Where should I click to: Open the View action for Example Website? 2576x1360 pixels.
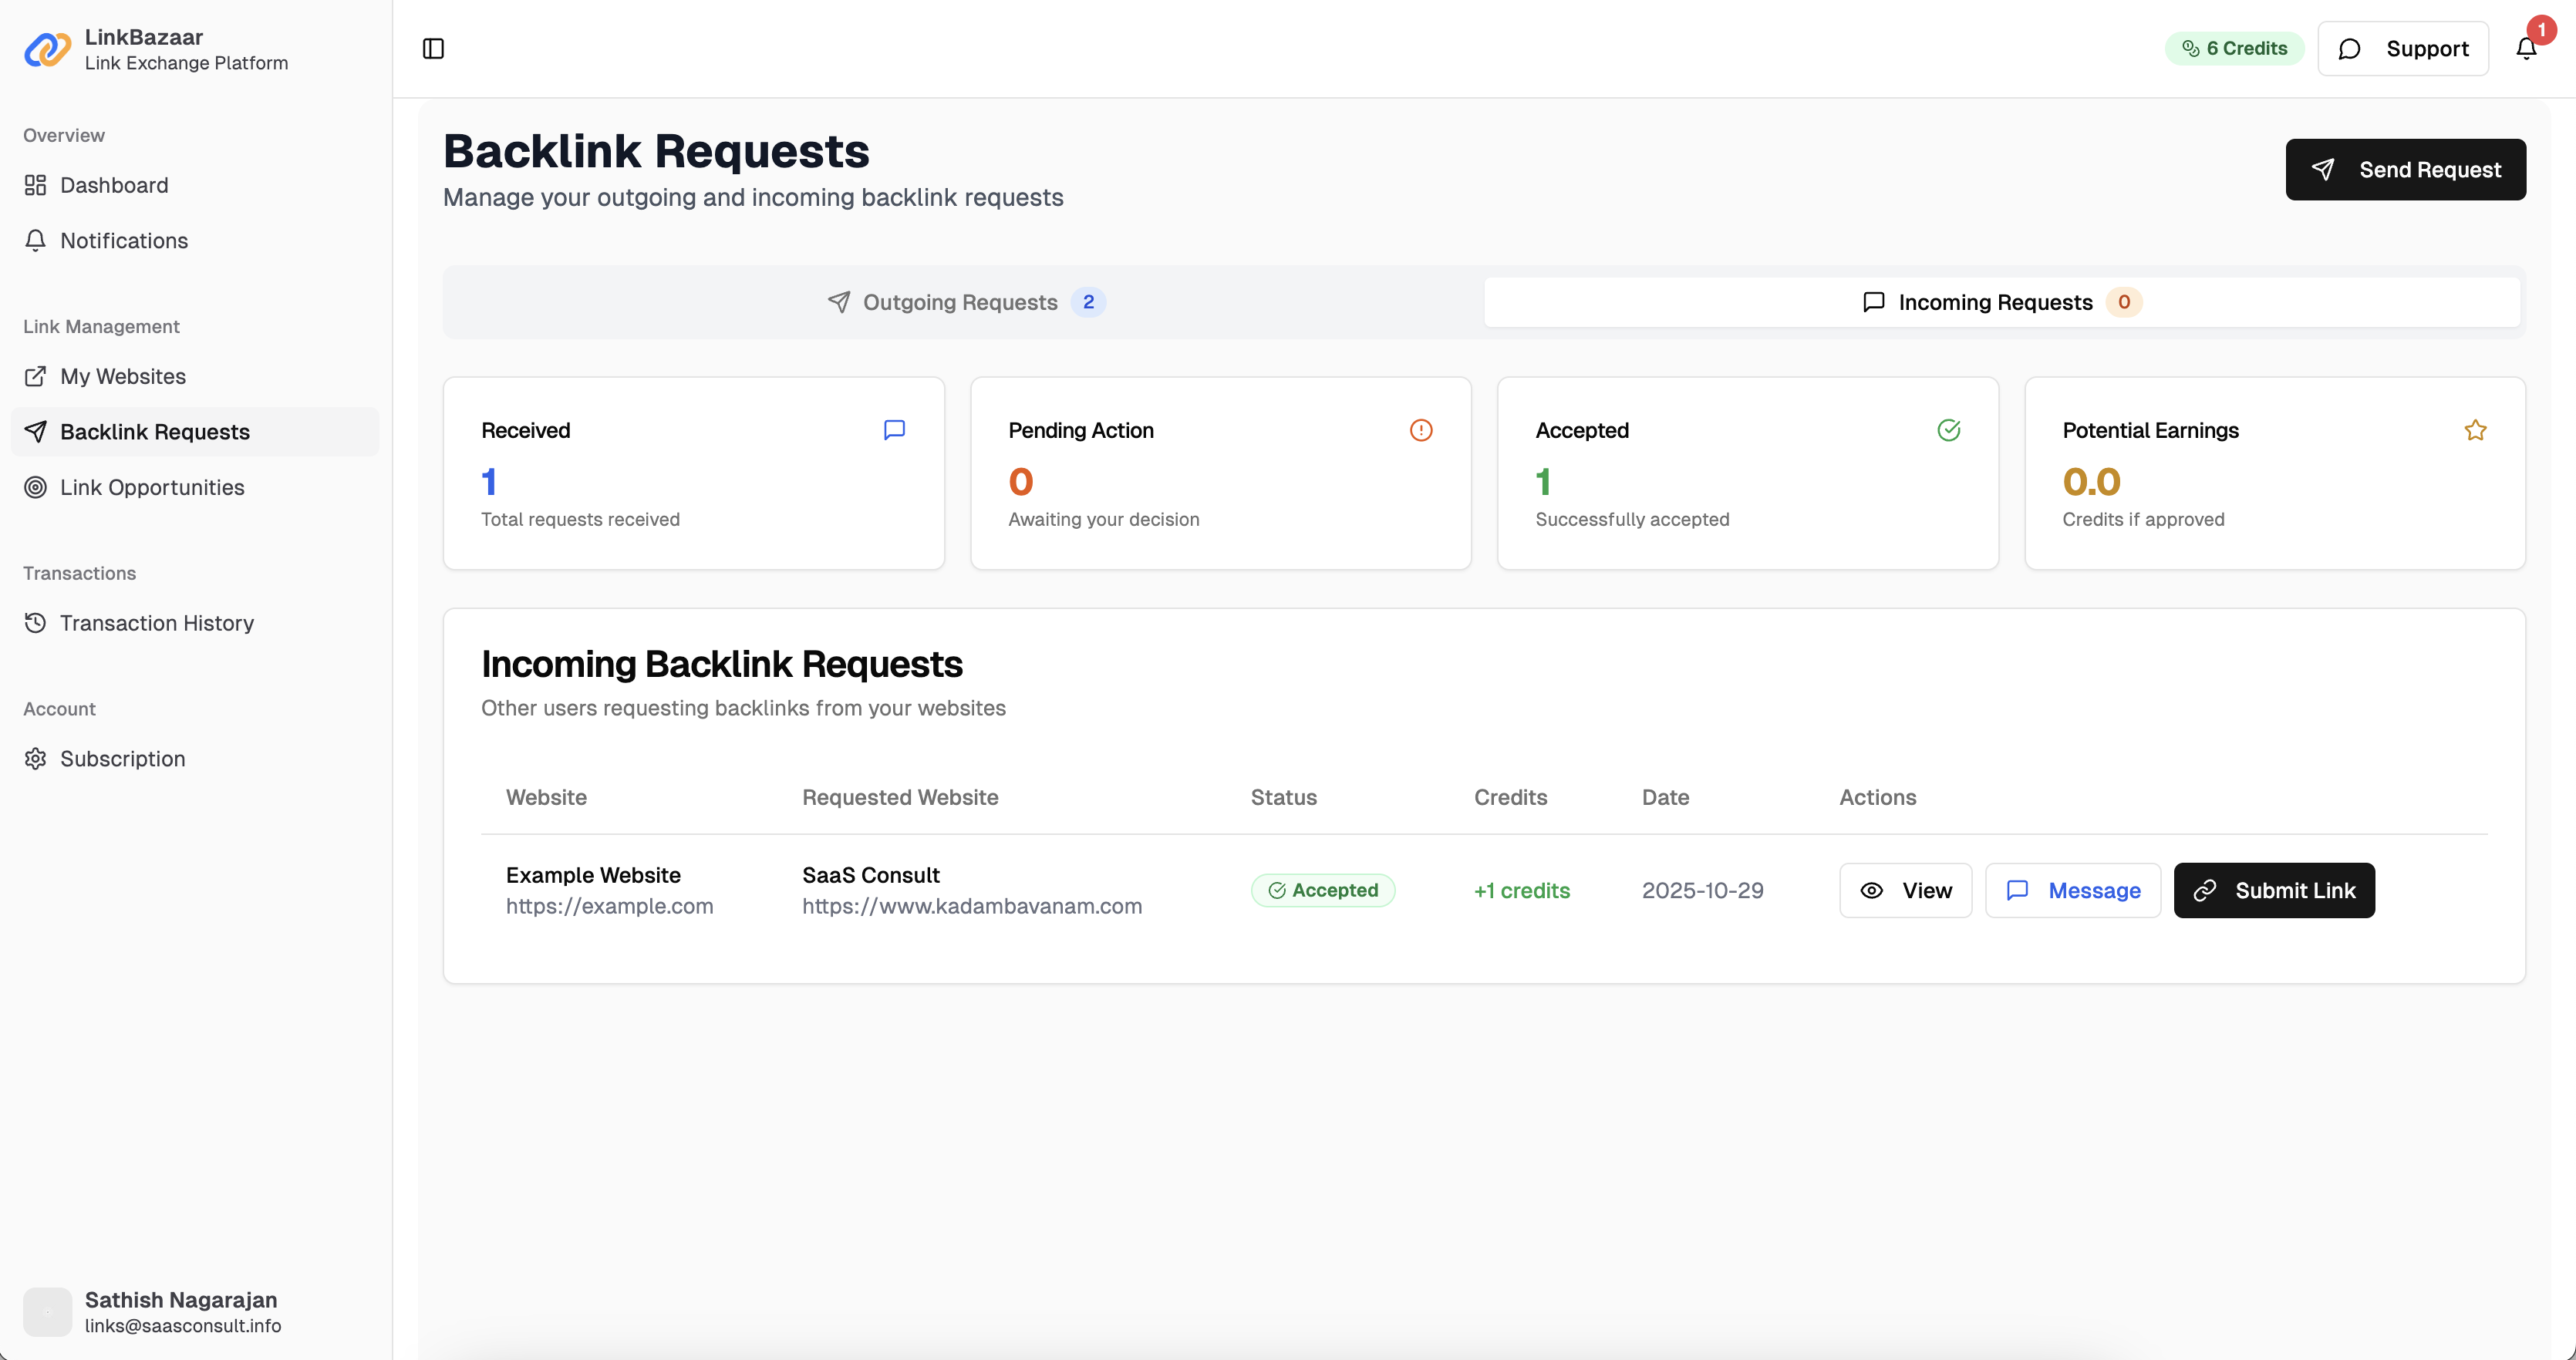point(1905,890)
